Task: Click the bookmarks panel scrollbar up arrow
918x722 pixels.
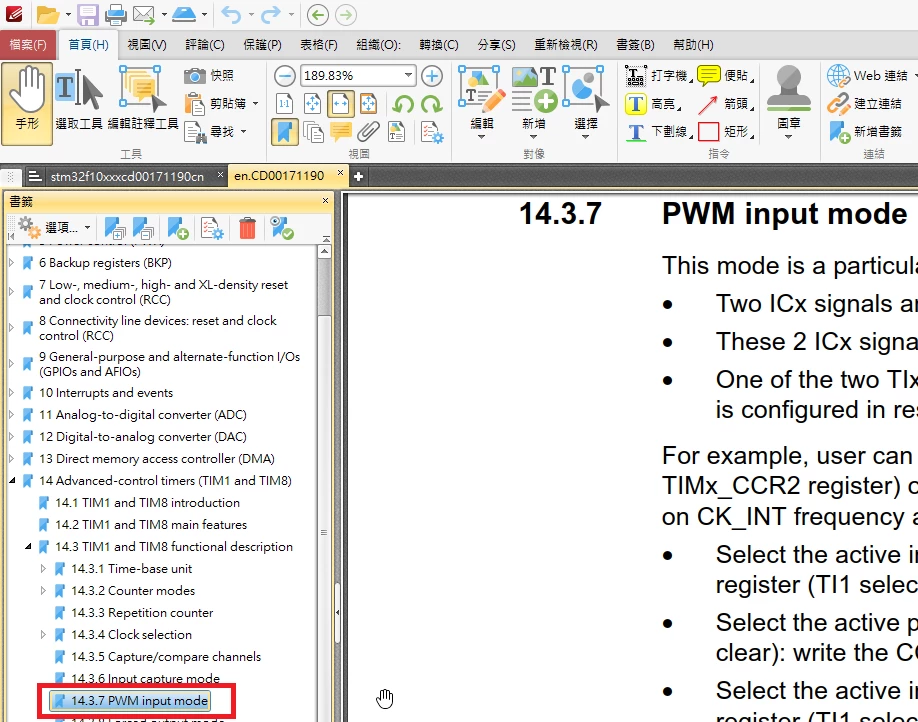Action: [x=324, y=252]
